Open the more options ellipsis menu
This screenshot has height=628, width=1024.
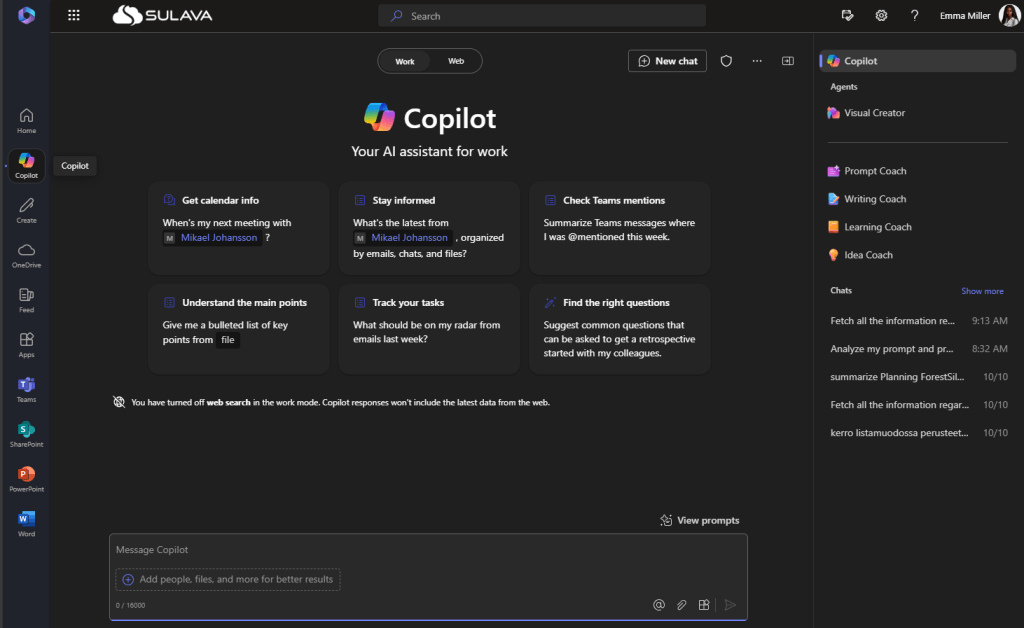[757, 61]
